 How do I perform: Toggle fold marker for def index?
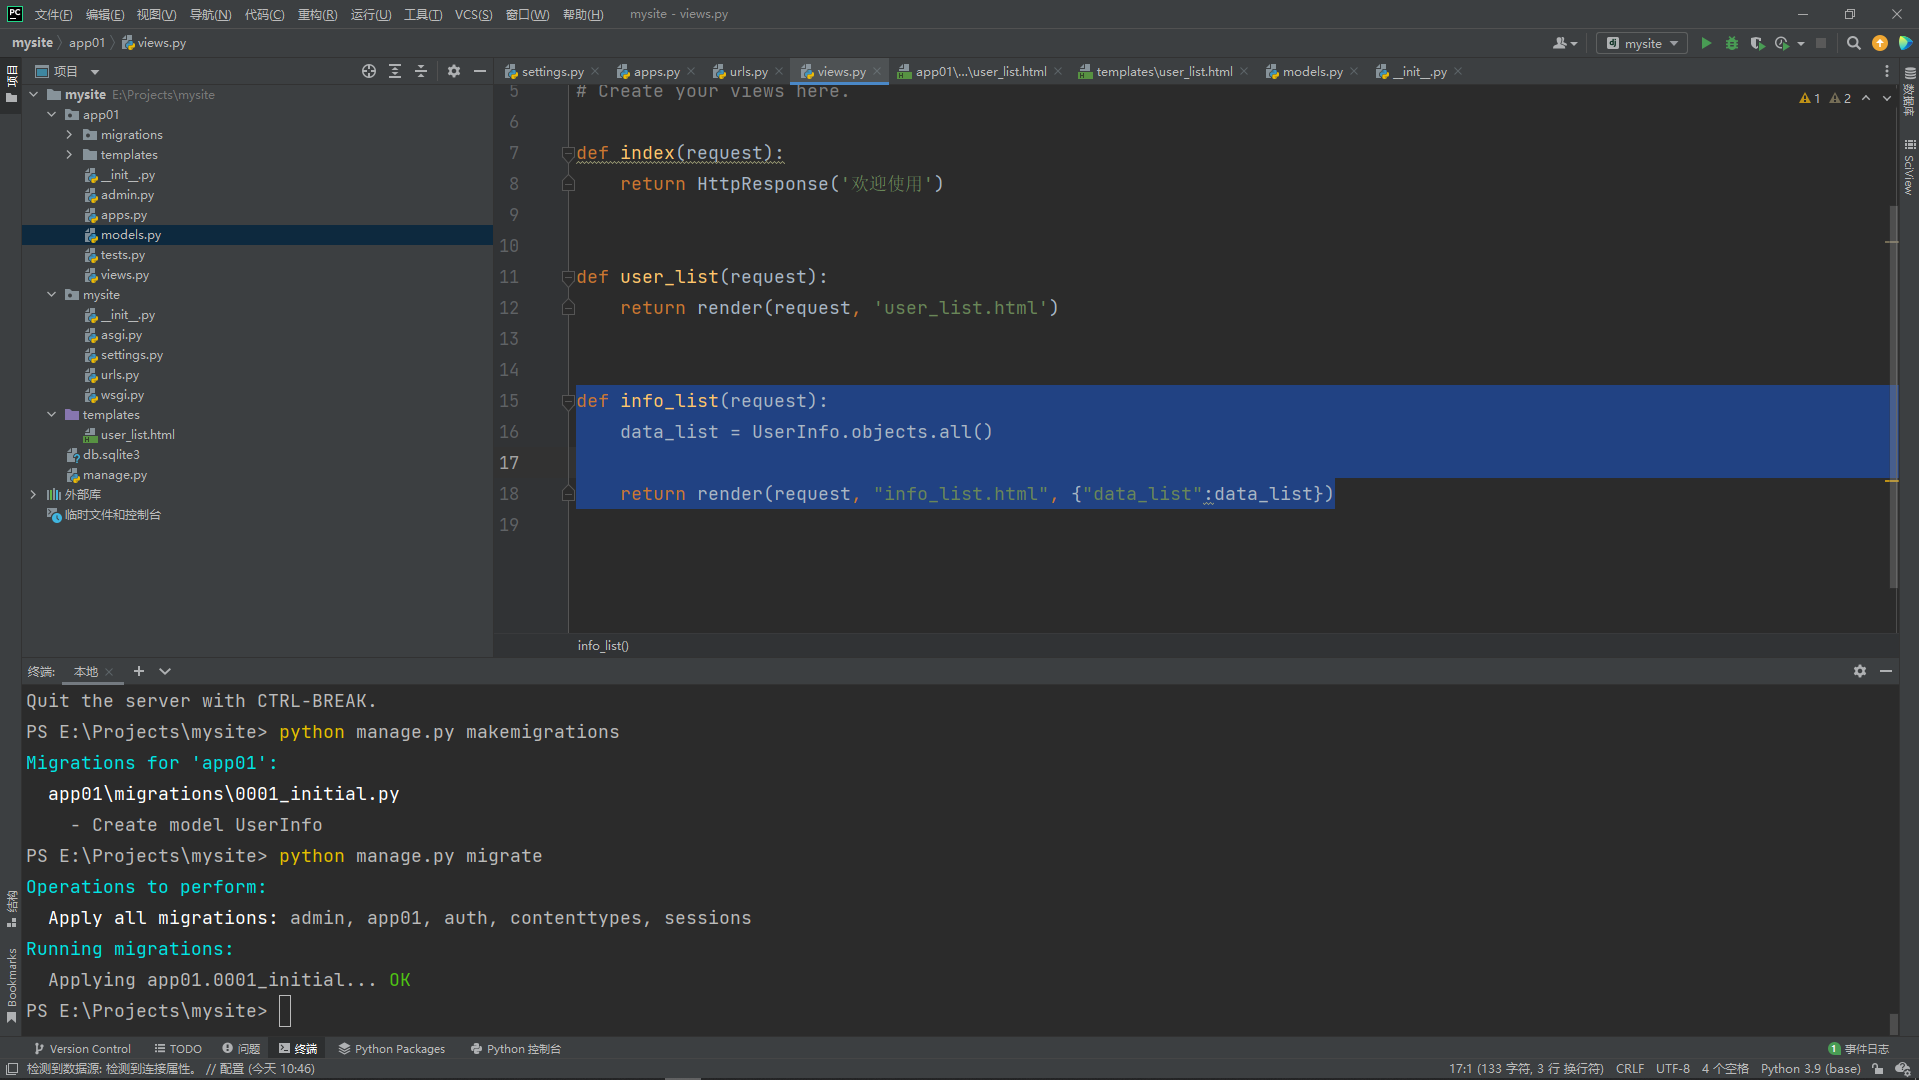[x=568, y=153]
